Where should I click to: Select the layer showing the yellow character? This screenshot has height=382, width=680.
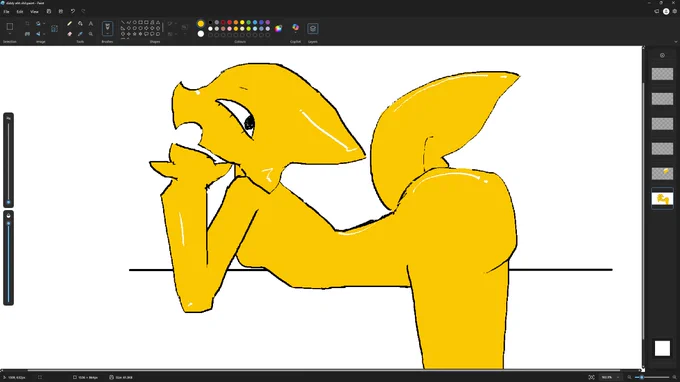click(x=662, y=199)
